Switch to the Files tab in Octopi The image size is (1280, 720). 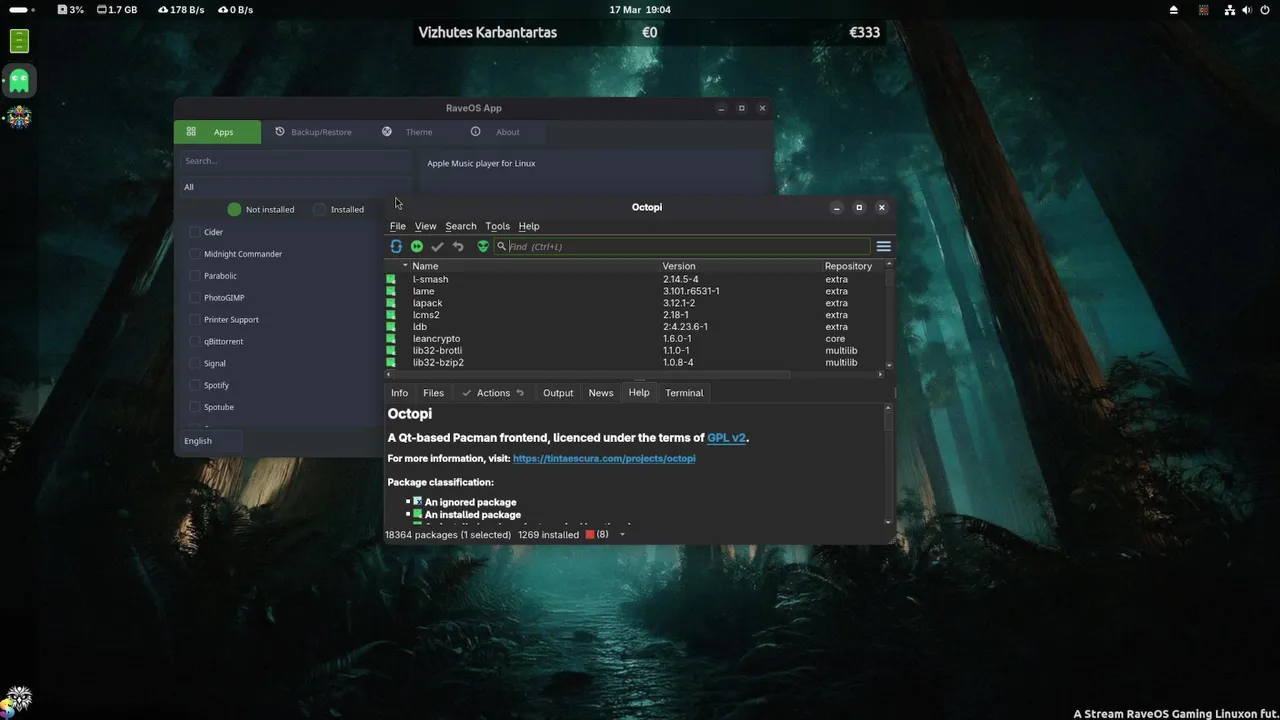433,393
